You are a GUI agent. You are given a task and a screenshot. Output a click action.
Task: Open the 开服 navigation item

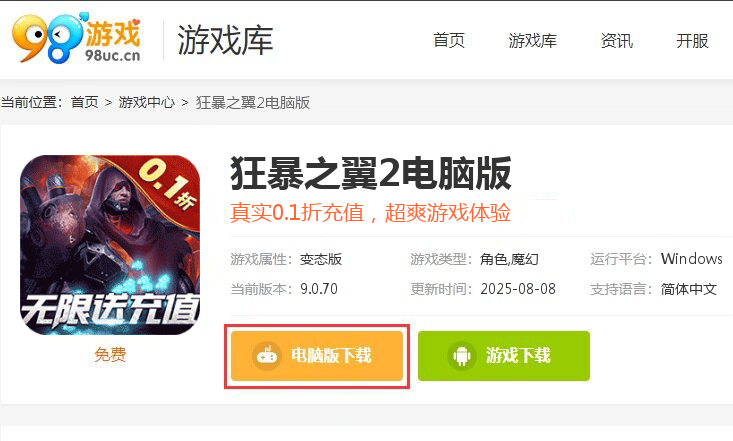point(692,41)
